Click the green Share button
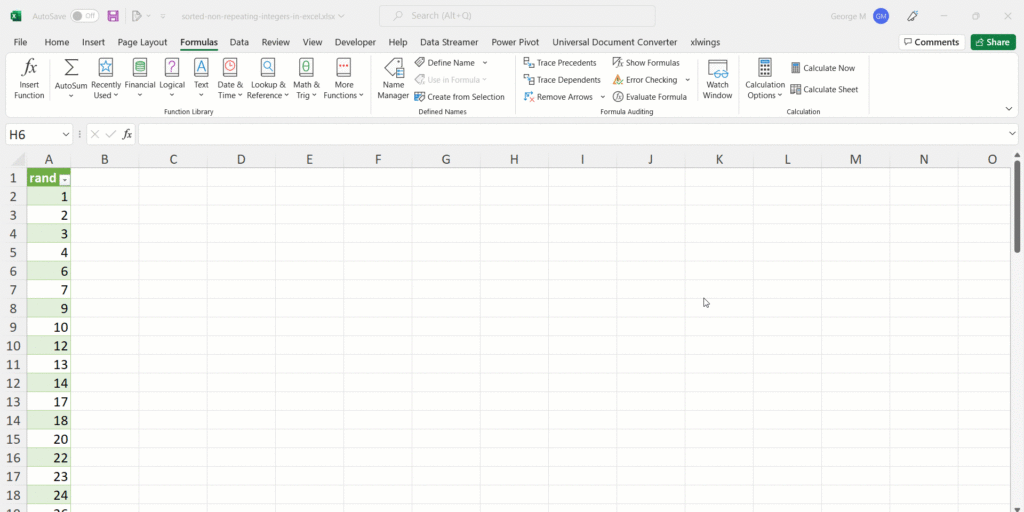Viewport: 1024px width, 512px height. click(x=992, y=42)
